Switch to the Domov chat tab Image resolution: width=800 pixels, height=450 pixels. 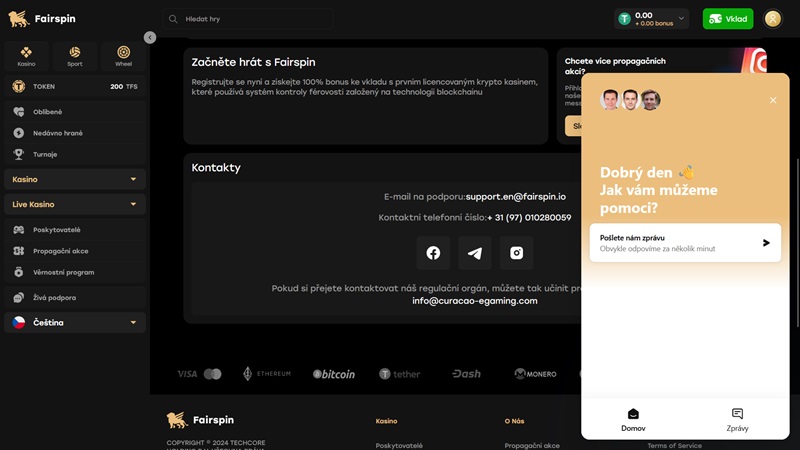click(633, 419)
